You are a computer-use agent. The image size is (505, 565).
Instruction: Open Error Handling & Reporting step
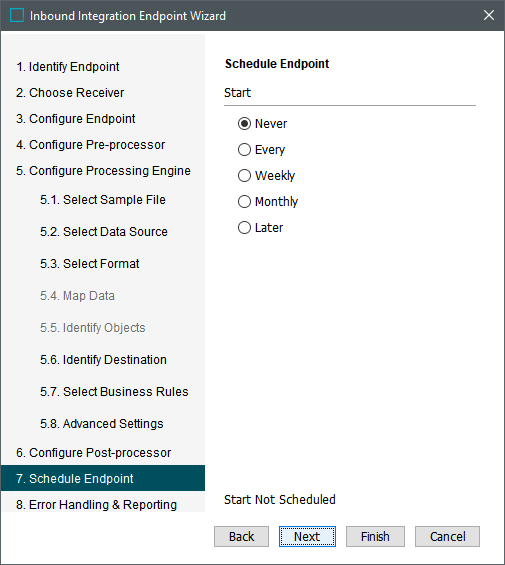[97, 504]
